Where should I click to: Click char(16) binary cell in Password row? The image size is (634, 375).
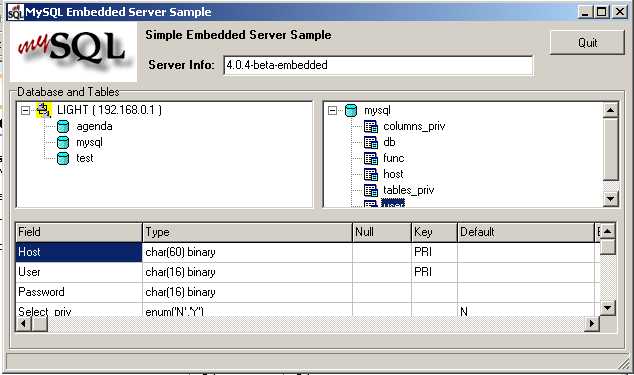pyautogui.click(x=247, y=292)
